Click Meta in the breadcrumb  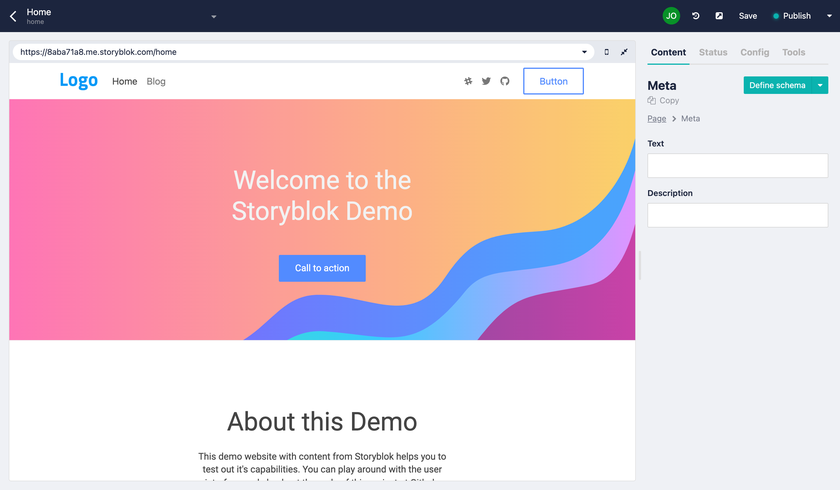pyautogui.click(x=690, y=119)
